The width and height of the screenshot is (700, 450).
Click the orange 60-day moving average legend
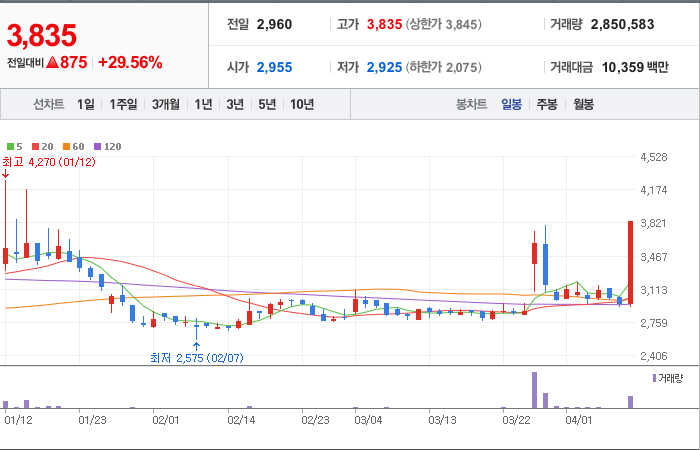(73, 146)
